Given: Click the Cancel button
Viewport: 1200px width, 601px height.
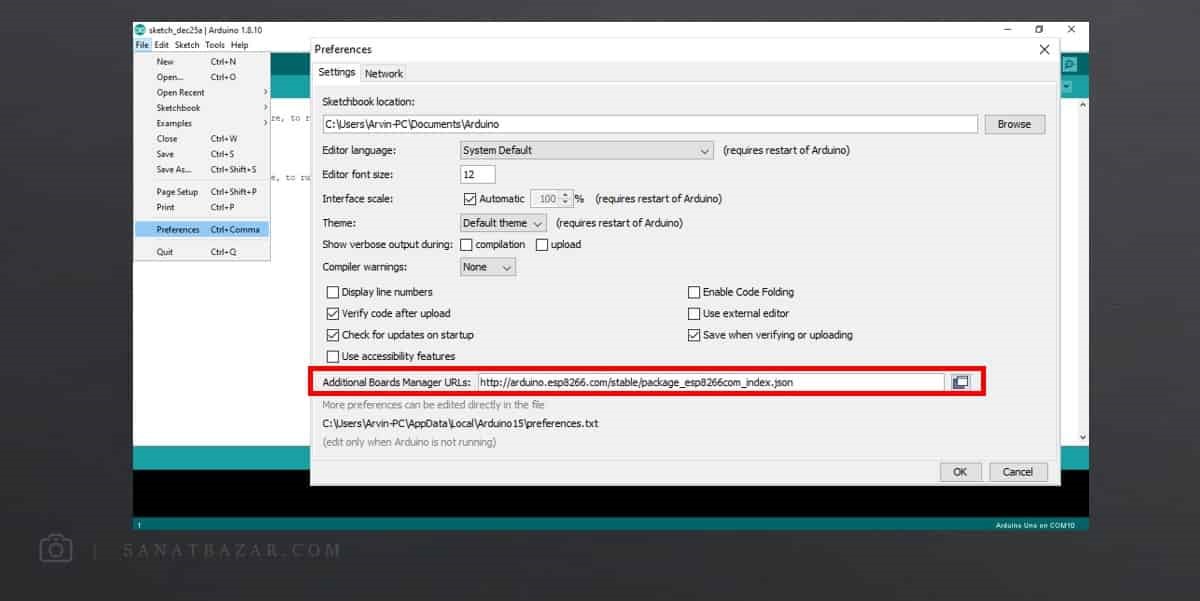Looking at the screenshot, I should 1018,472.
